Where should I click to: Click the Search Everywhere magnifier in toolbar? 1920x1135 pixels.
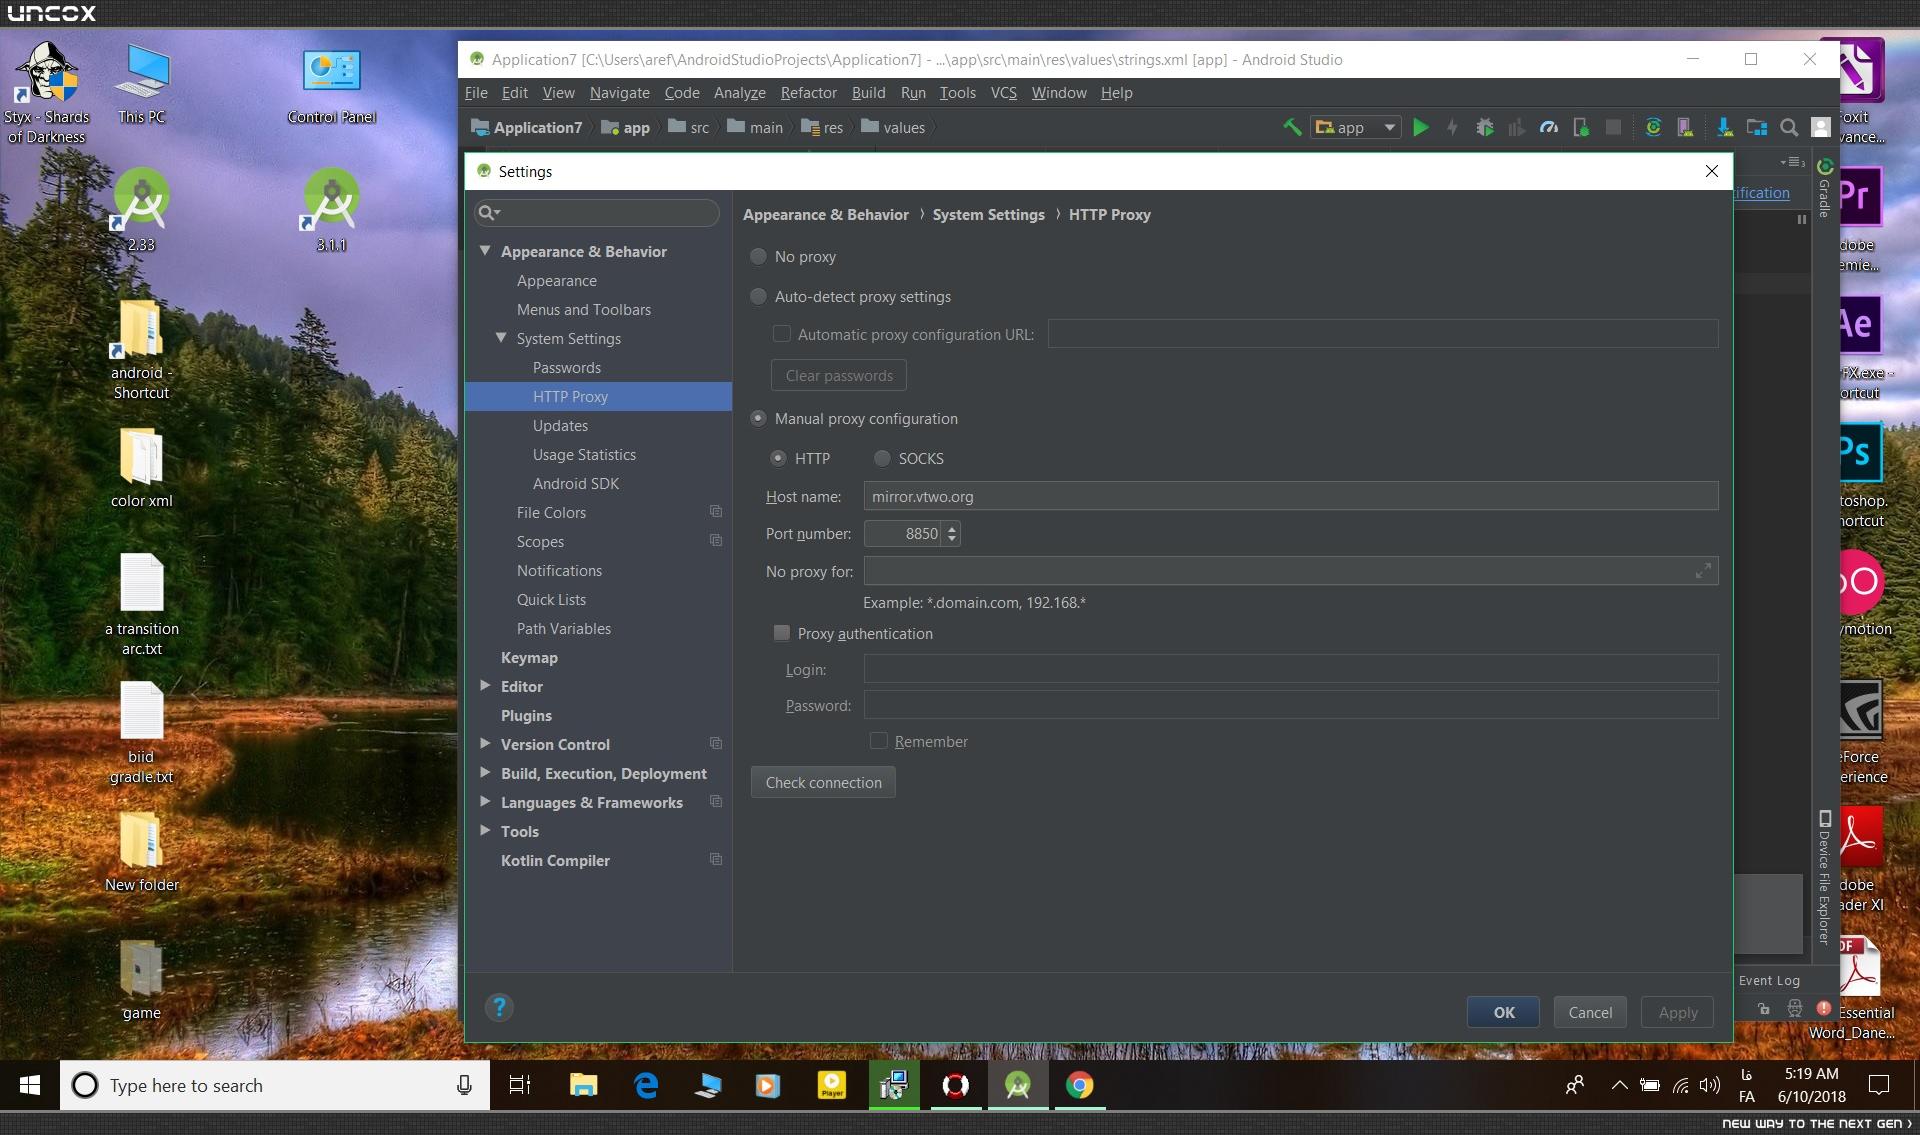click(x=1789, y=127)
